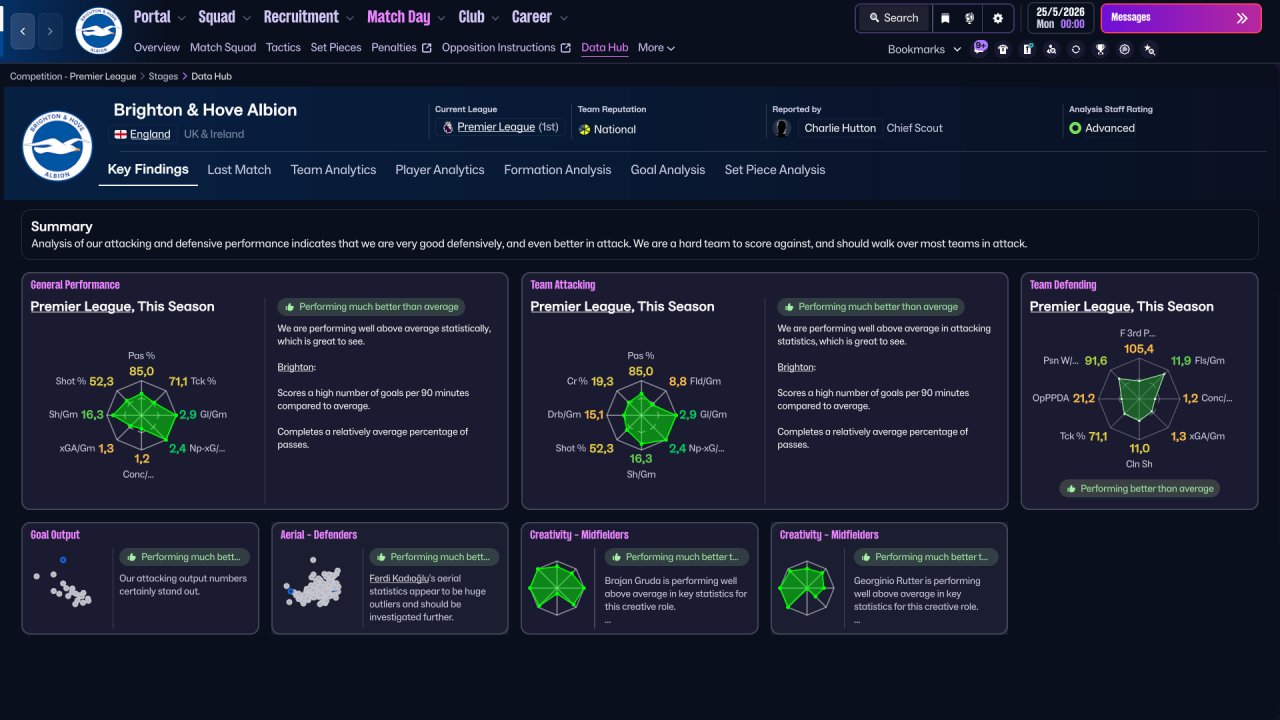Open the star search scouting bookmark icon
Screen dimensions: 1280x720
click(1149, 49)
